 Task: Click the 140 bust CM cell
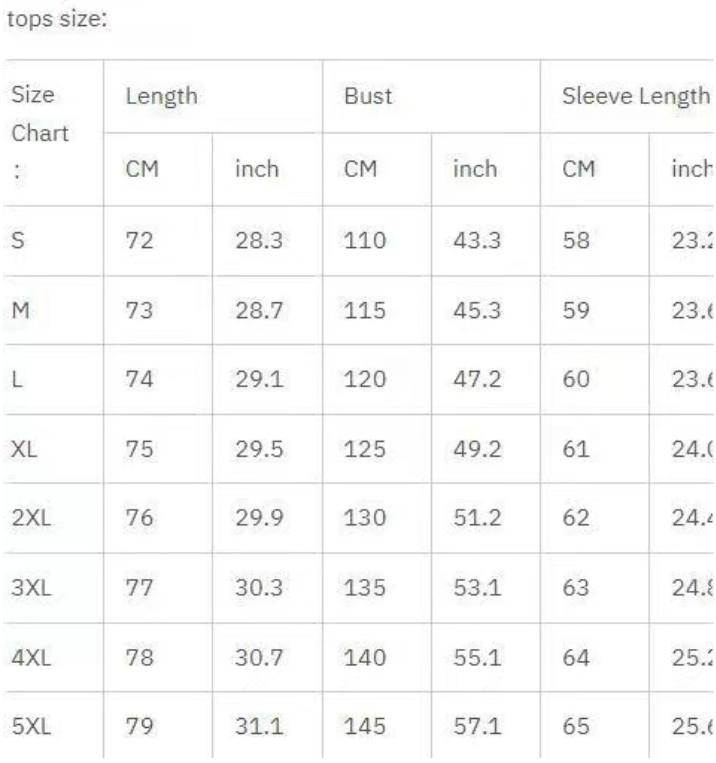click(365, 658)
